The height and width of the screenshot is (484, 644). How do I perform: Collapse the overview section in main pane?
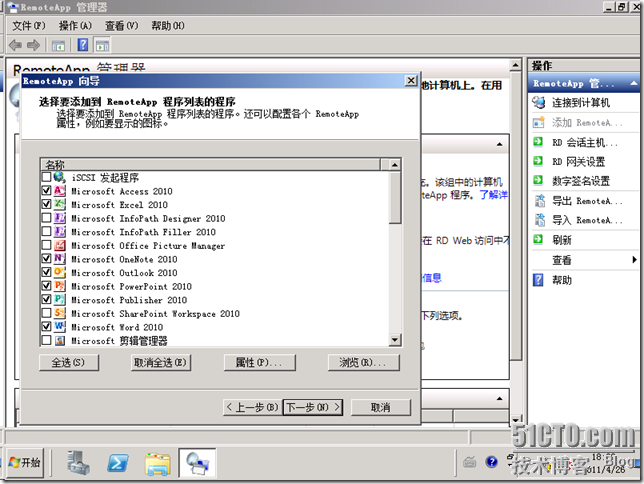coord(499,144)
